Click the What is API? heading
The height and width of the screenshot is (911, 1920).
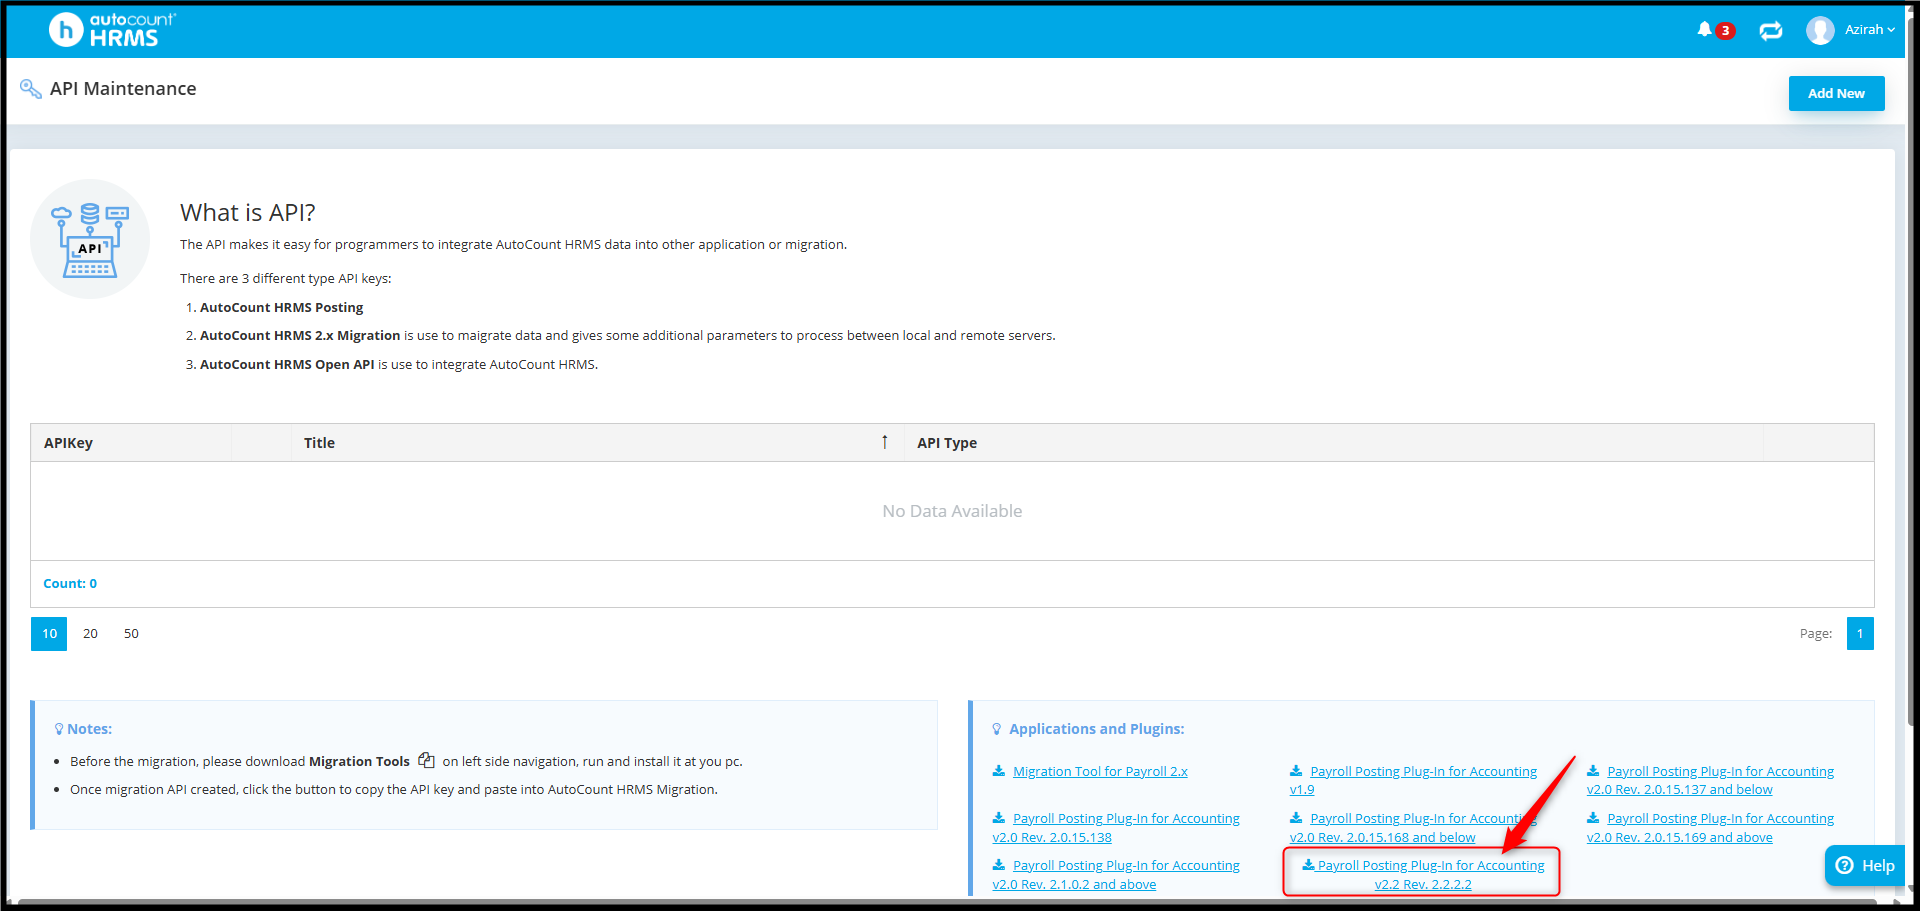(248, 213)
